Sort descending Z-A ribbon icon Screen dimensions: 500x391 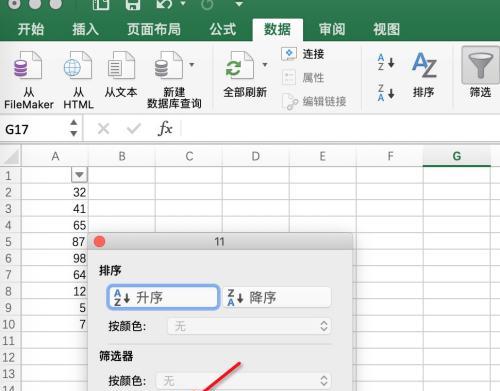[x=386, y=93]
